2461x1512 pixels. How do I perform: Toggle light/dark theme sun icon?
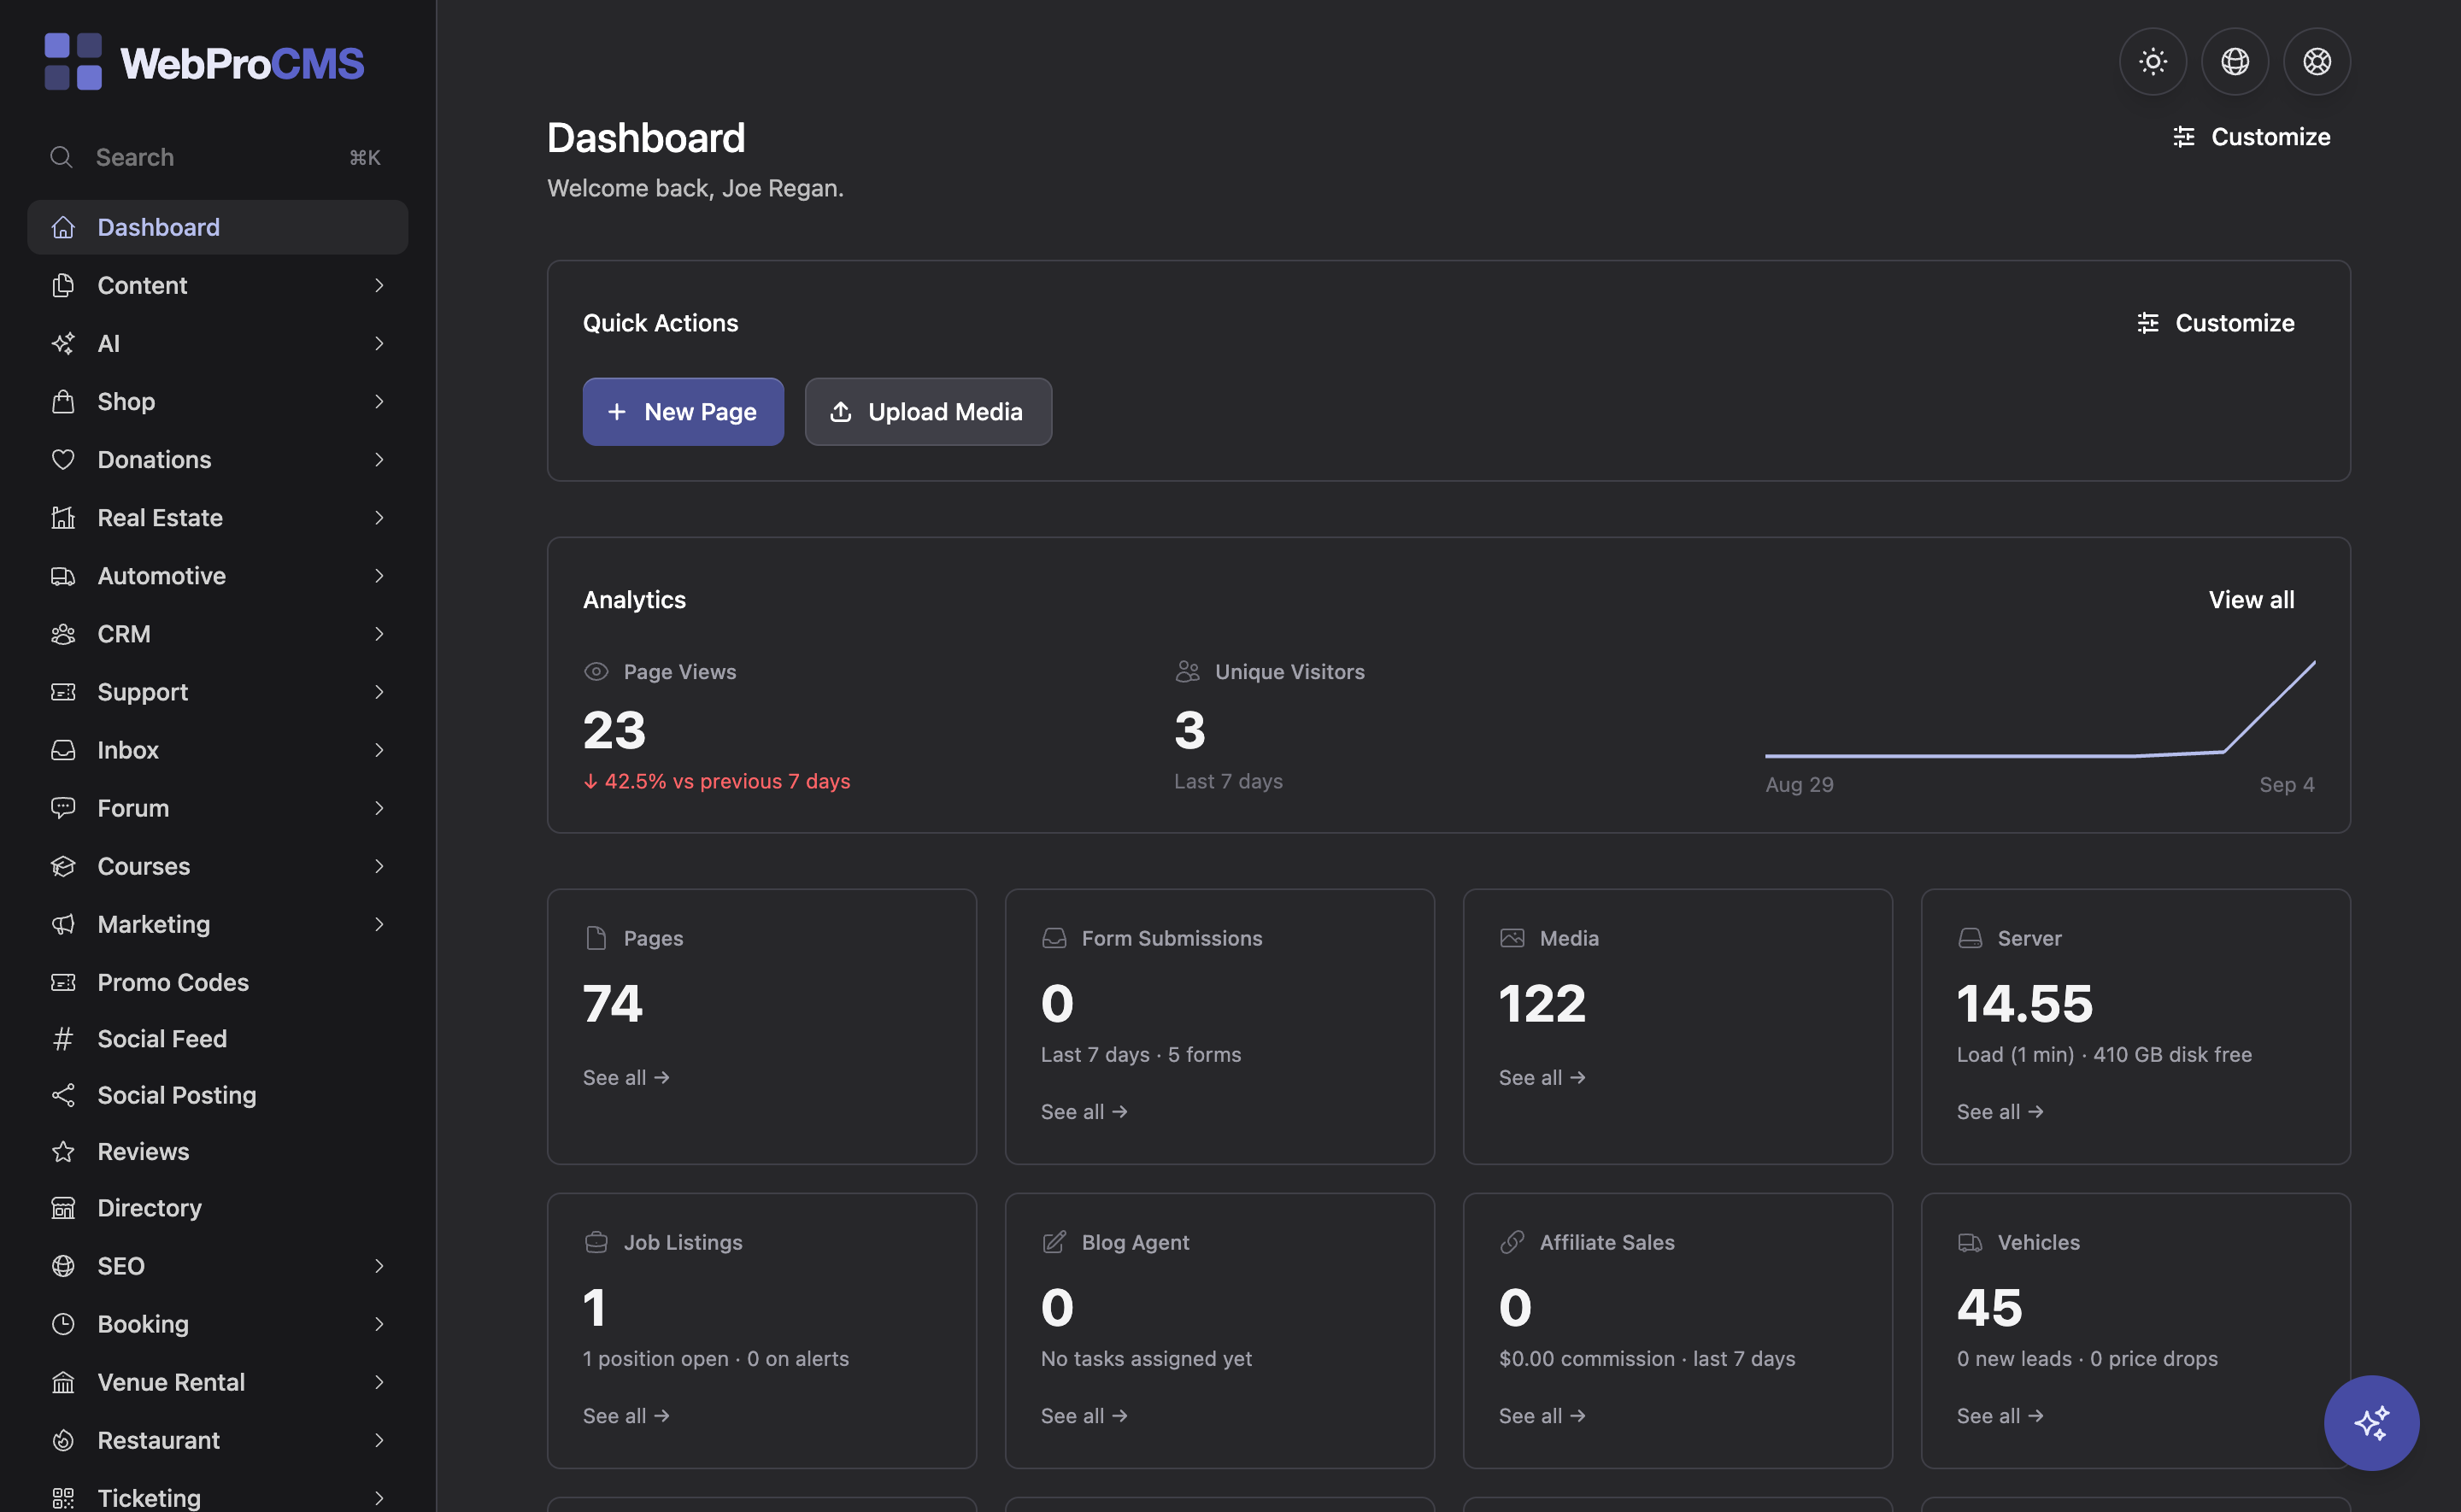(x=2152, y=62)
